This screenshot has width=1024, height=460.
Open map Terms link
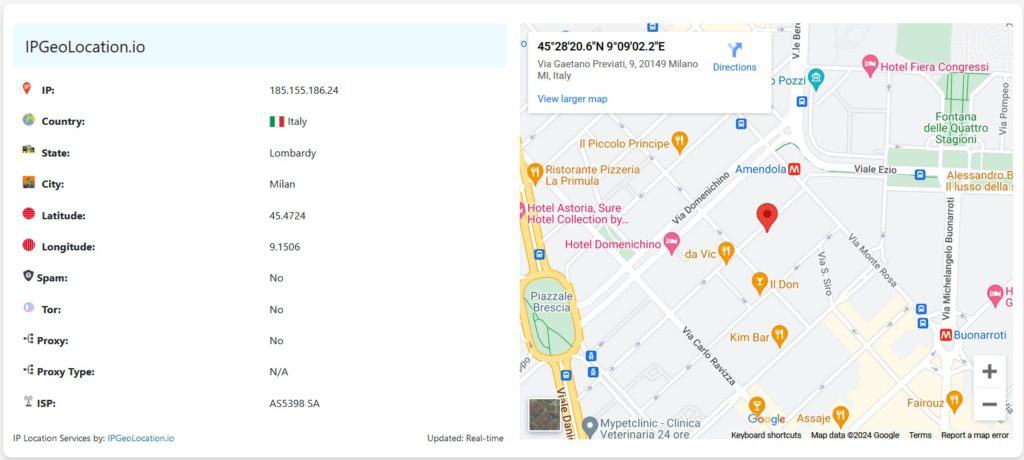pos(920,435)
